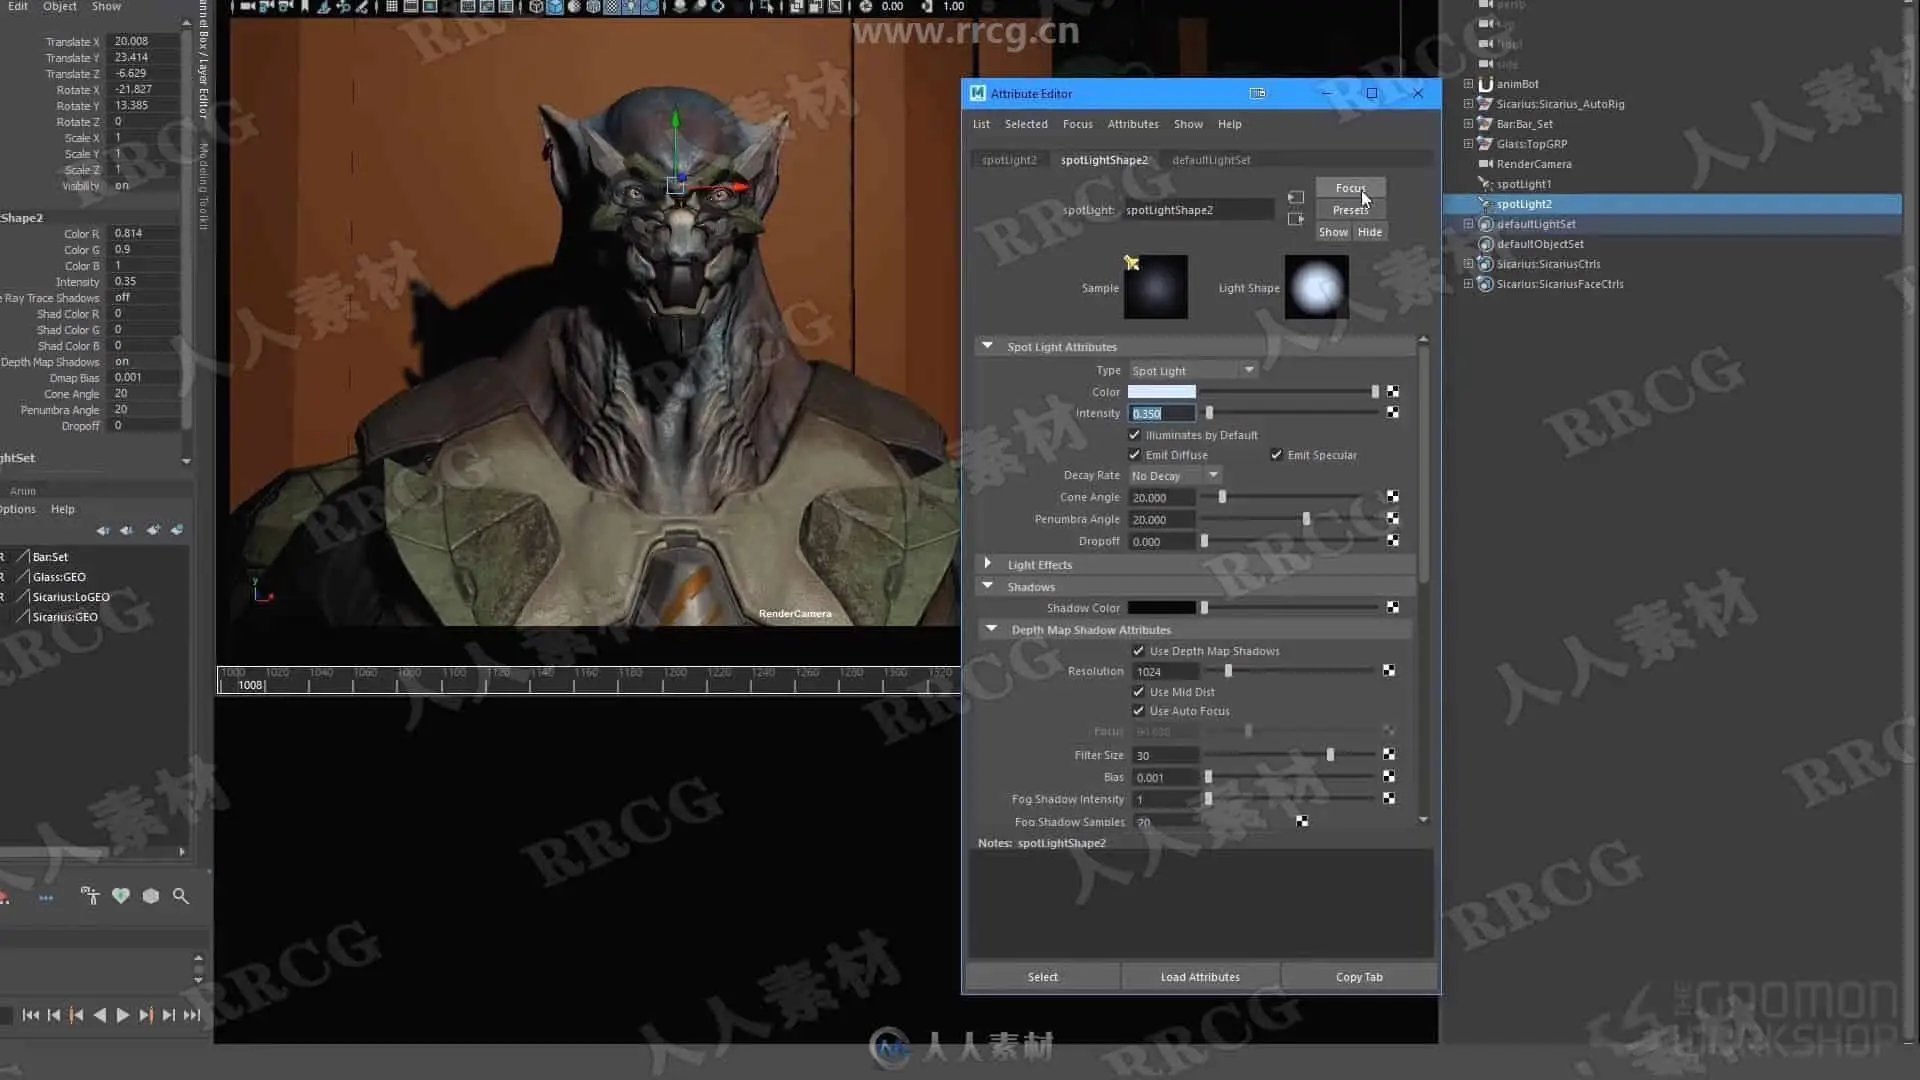1920x1080 pixels.
Task: Click the Presets button
Action: click(1350, 210)
